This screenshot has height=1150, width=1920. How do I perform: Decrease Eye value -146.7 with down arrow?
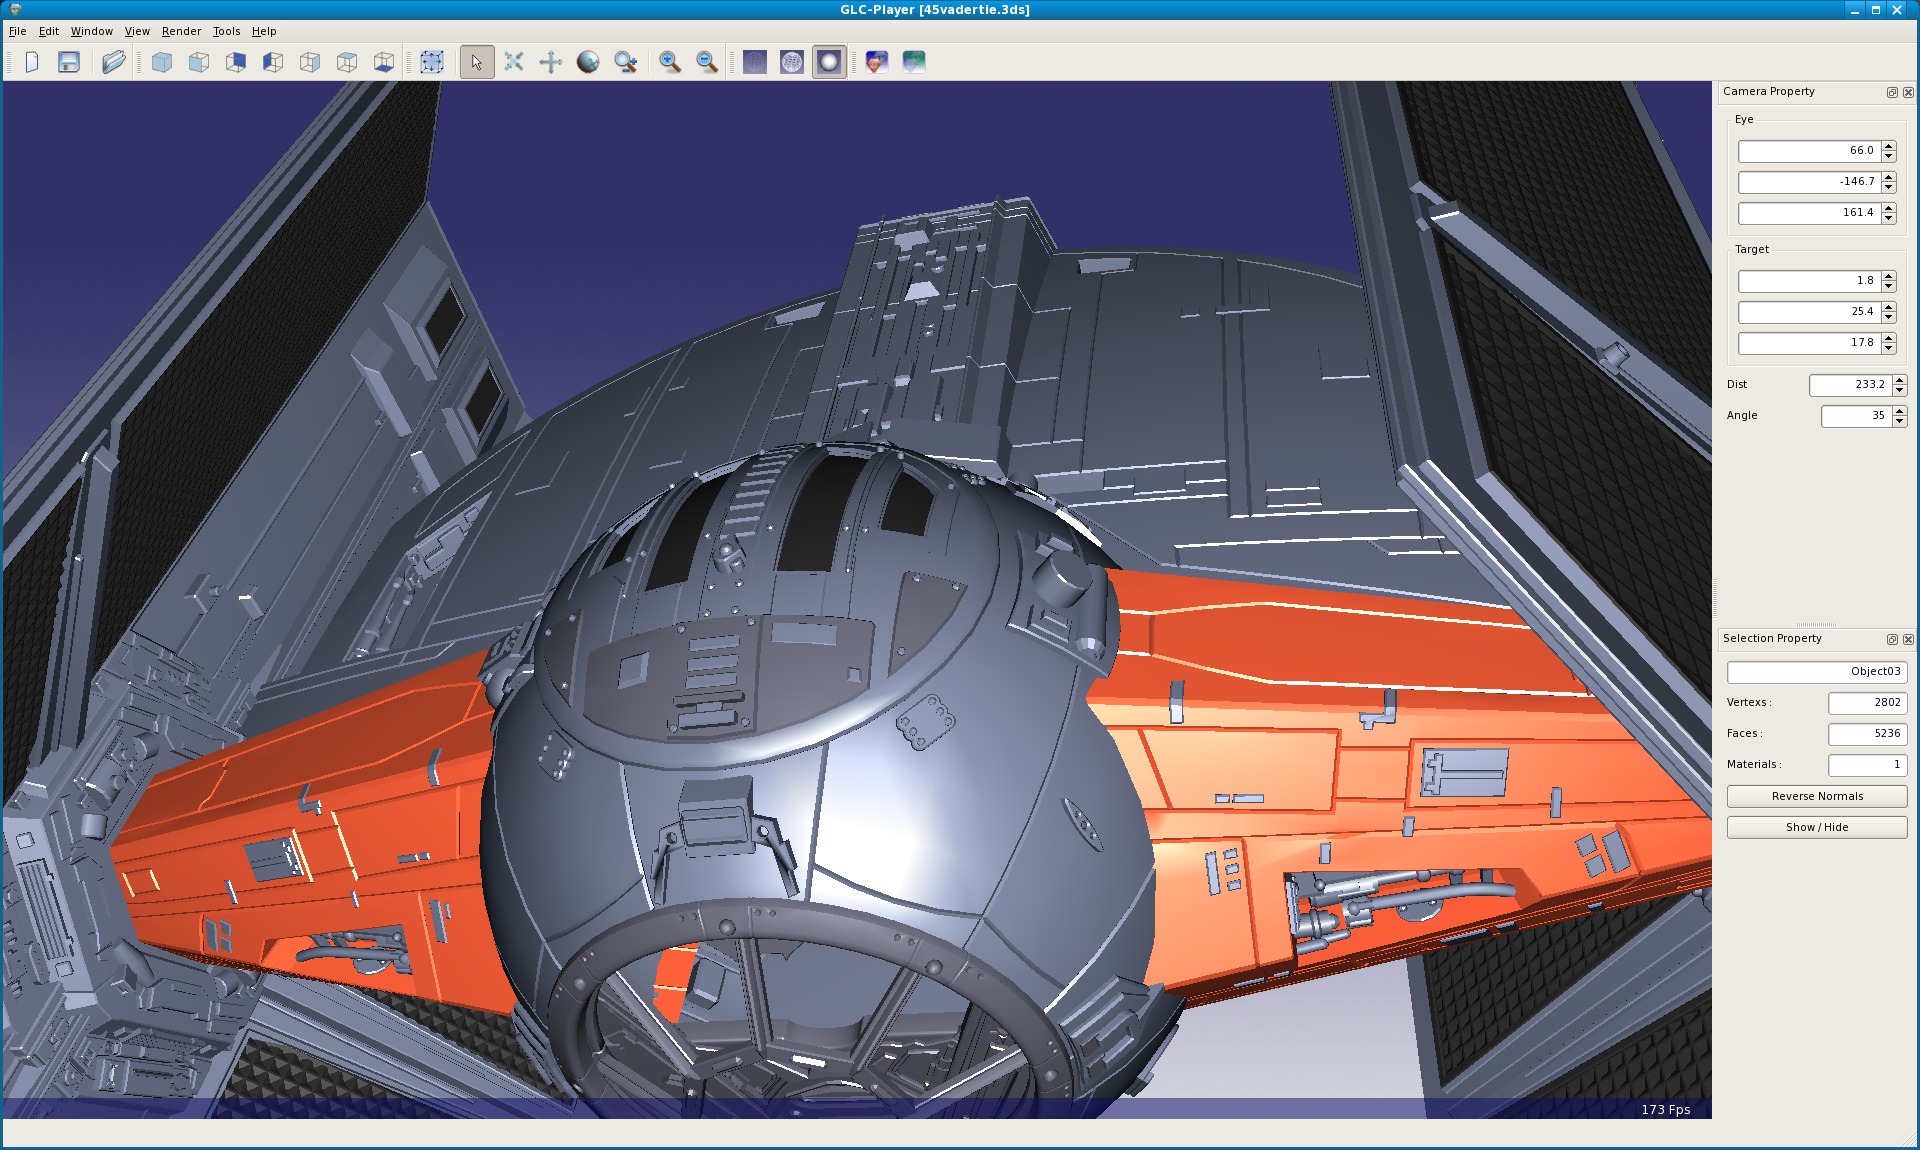pos(1889,187)
